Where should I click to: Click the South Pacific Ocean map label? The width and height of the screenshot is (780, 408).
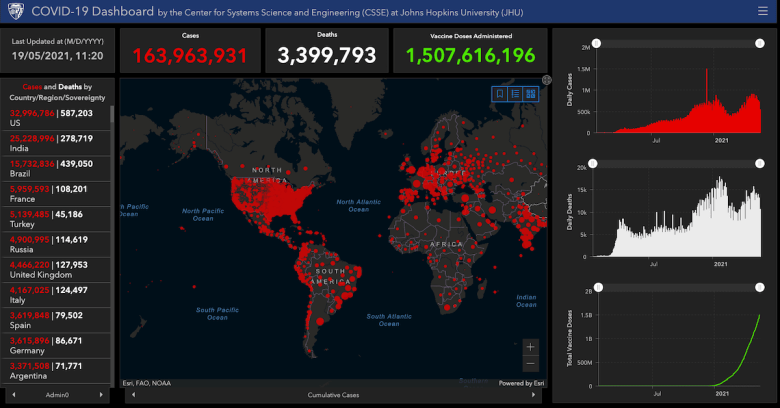[x=217, y=313]
